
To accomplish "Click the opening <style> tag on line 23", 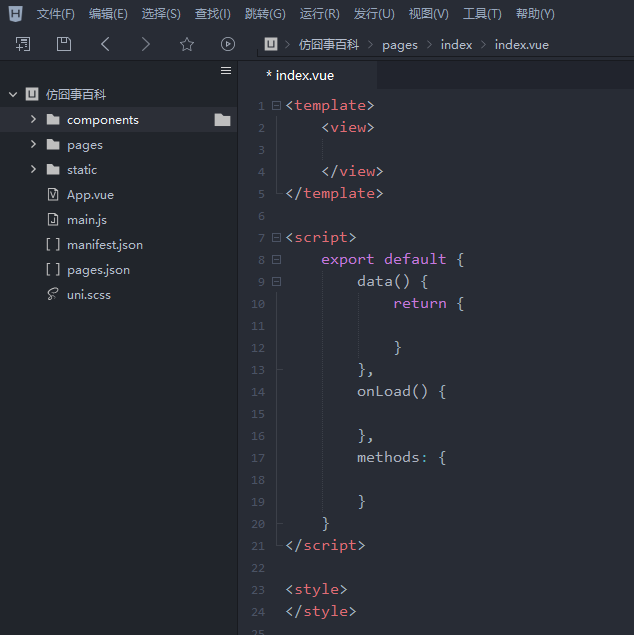I will point(316,589).
